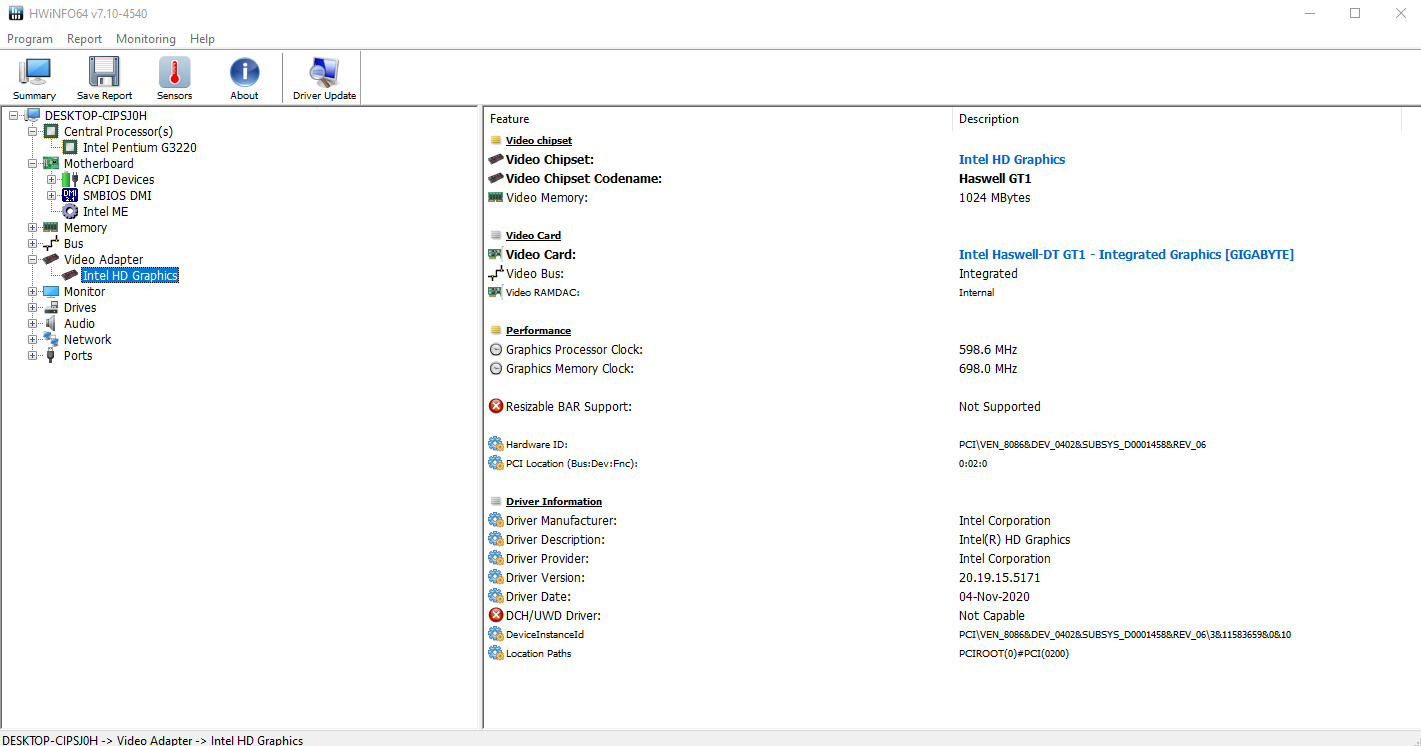Click the Haswell GT1 codename value
The width and height of the screenshot is (1421, 746).
click(995, 178)
